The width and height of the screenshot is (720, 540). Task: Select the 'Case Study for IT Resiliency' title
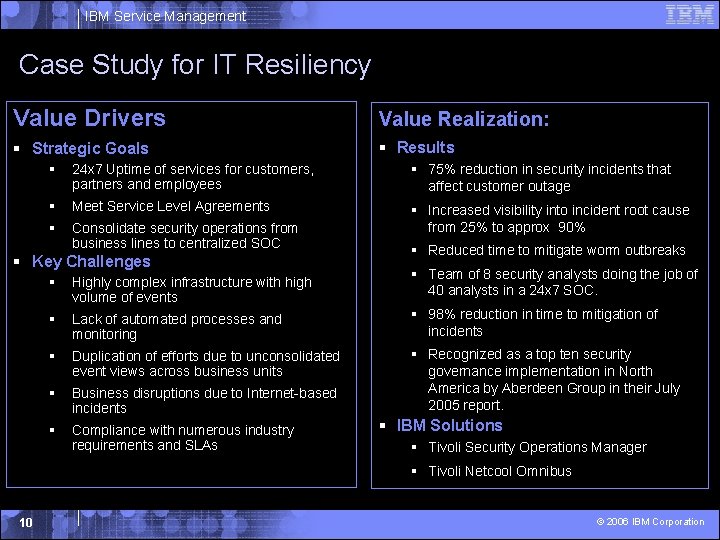(195, 65)
